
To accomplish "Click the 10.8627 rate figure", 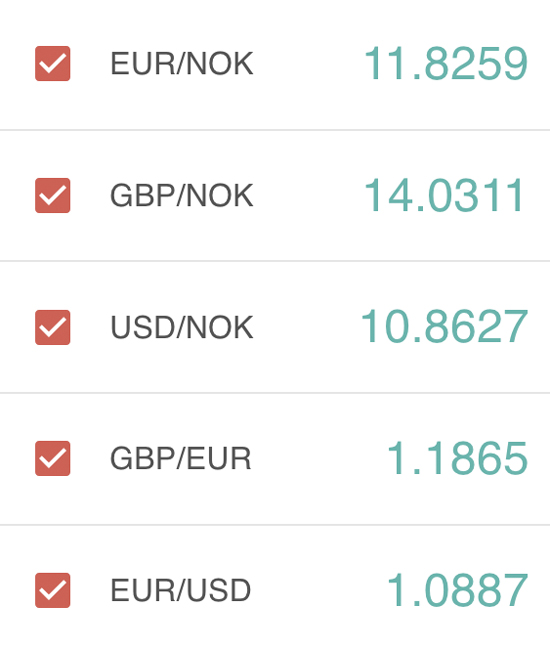I will coord(445,327).
